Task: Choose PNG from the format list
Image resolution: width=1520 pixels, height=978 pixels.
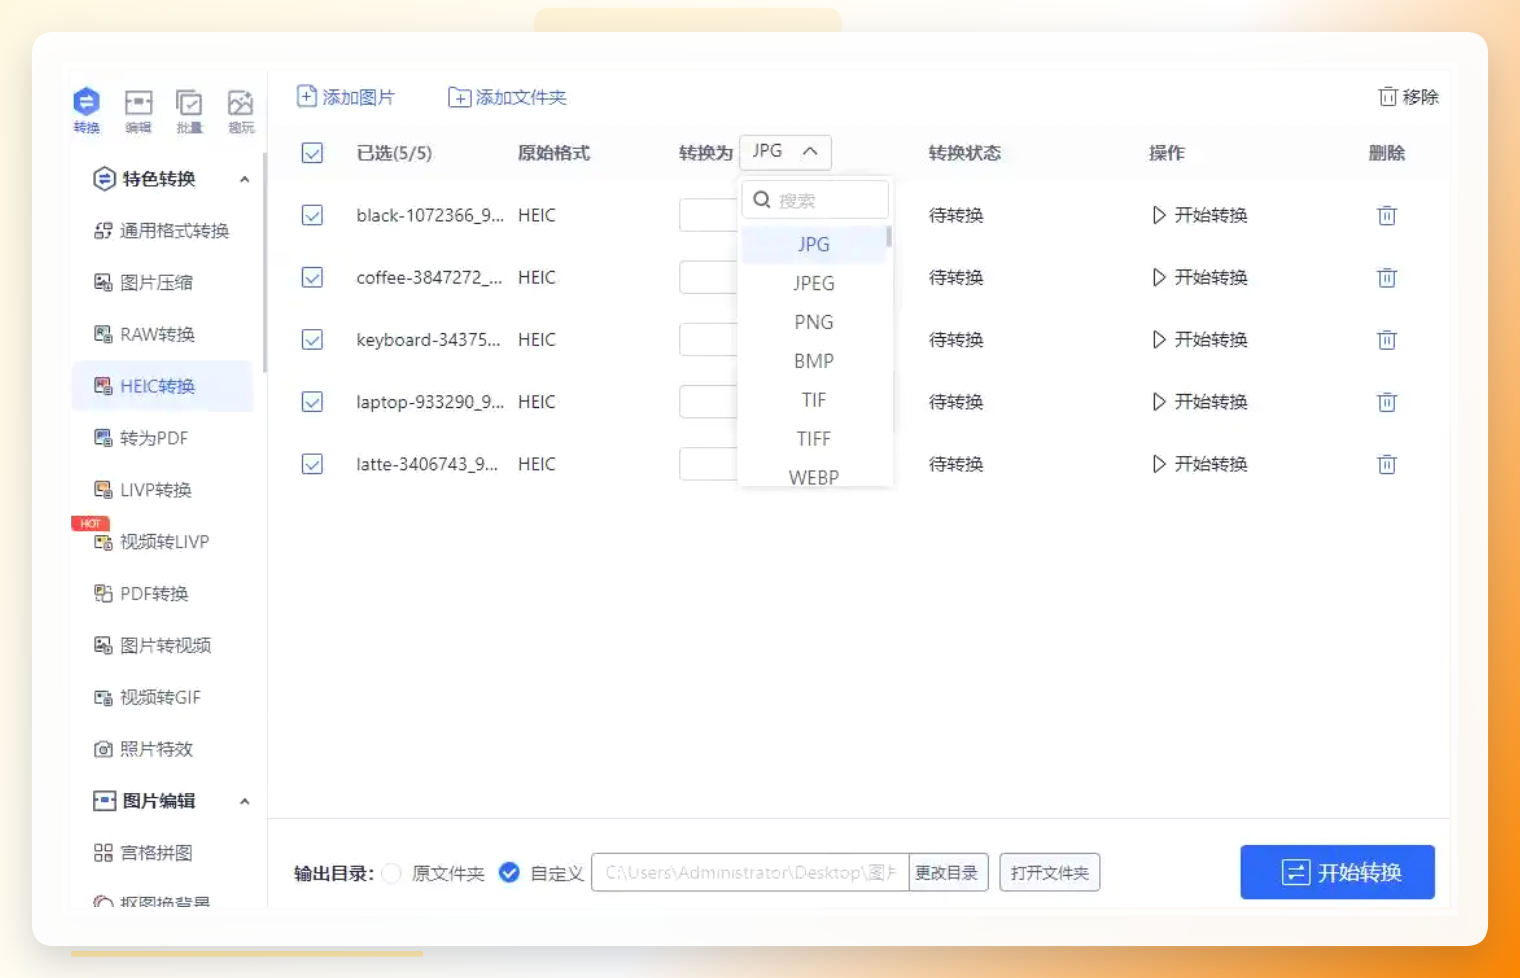Action: pos(814,322)
